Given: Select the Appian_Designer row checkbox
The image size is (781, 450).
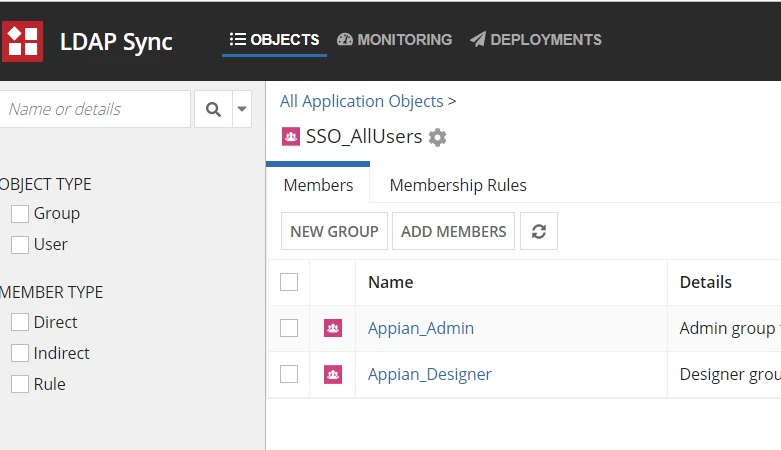Looking at the screenshot, I should click(289, 374).
